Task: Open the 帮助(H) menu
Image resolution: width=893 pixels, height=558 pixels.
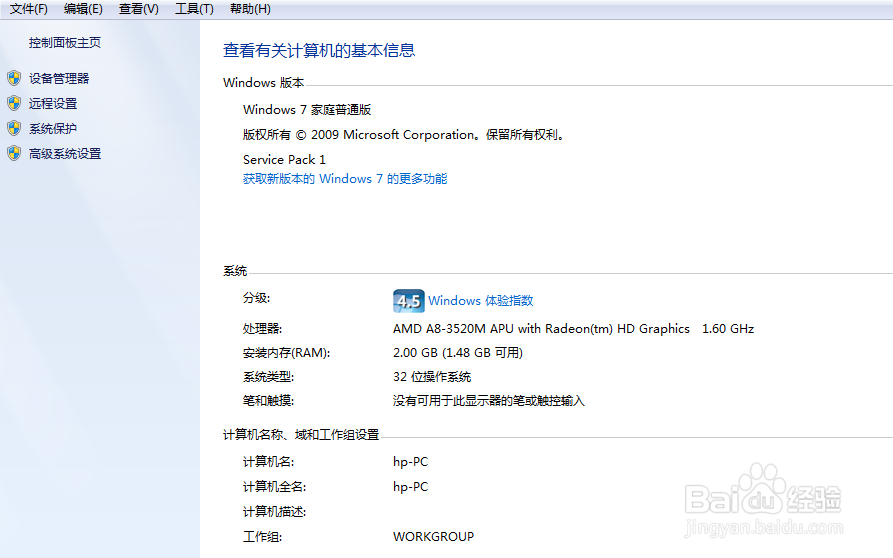Action: click(x=250, y=9)
